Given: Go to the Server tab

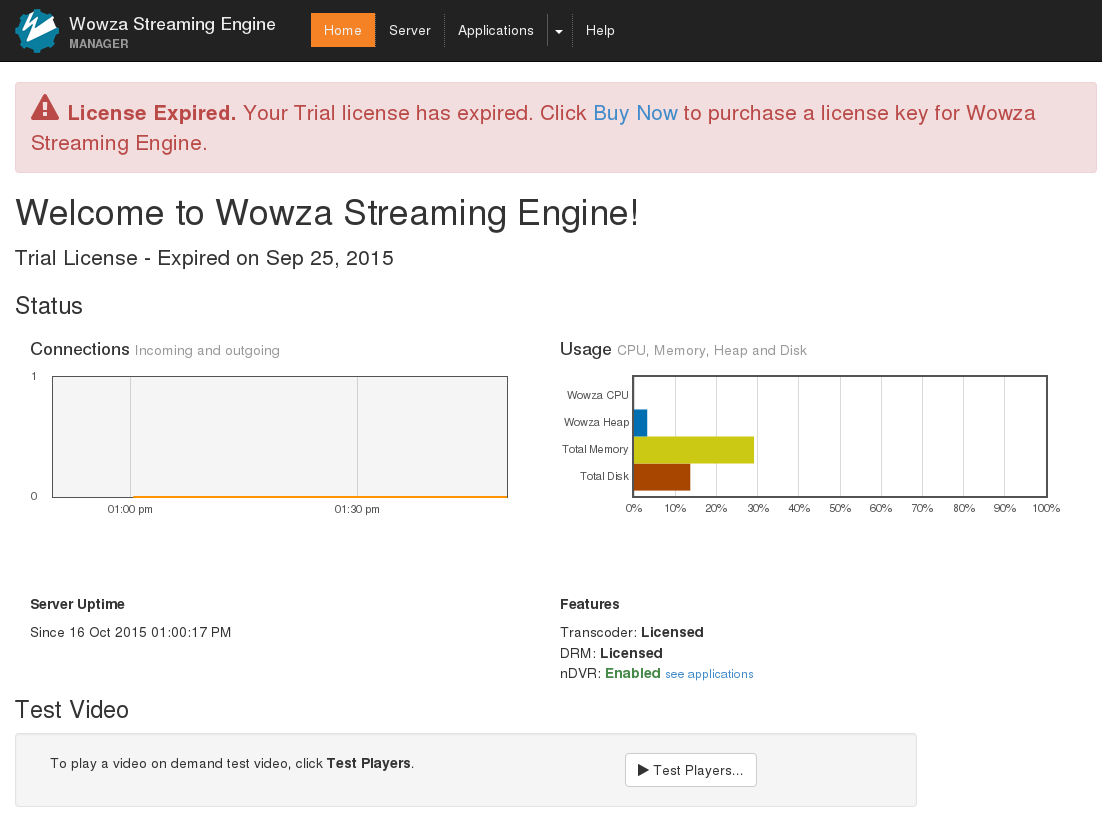Looking at the screenshot, I should click(x=410, y=30).
